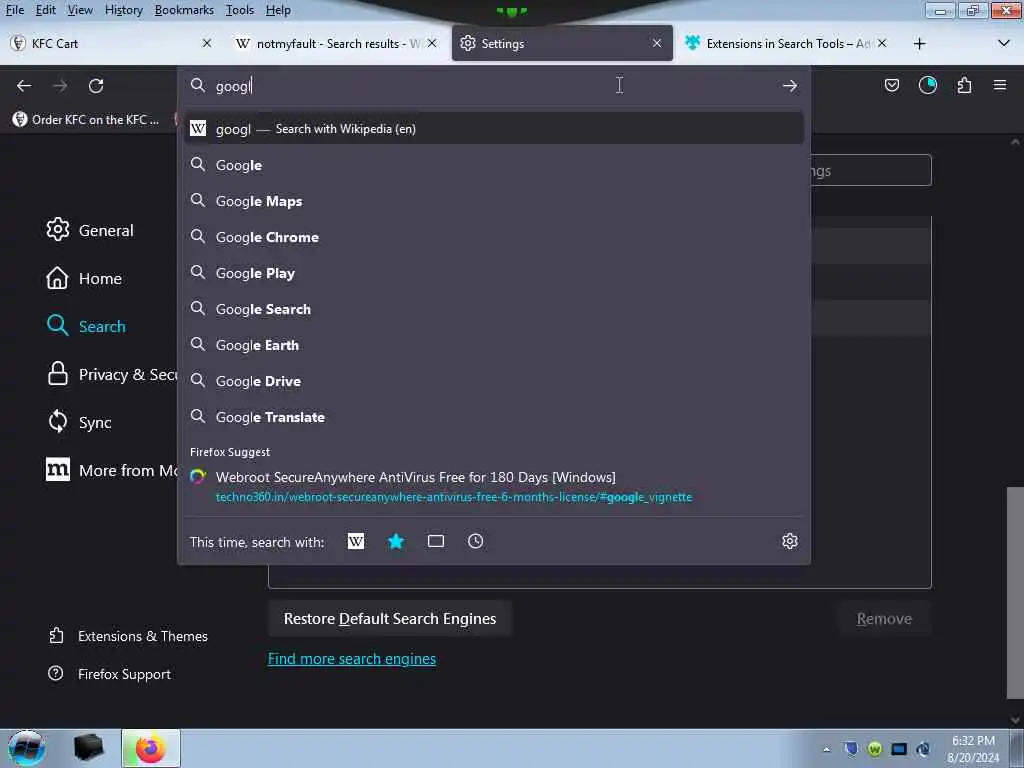Open the Tools menu
The width and height of the screenshot is (1024, 768).
tap(240, 10)
